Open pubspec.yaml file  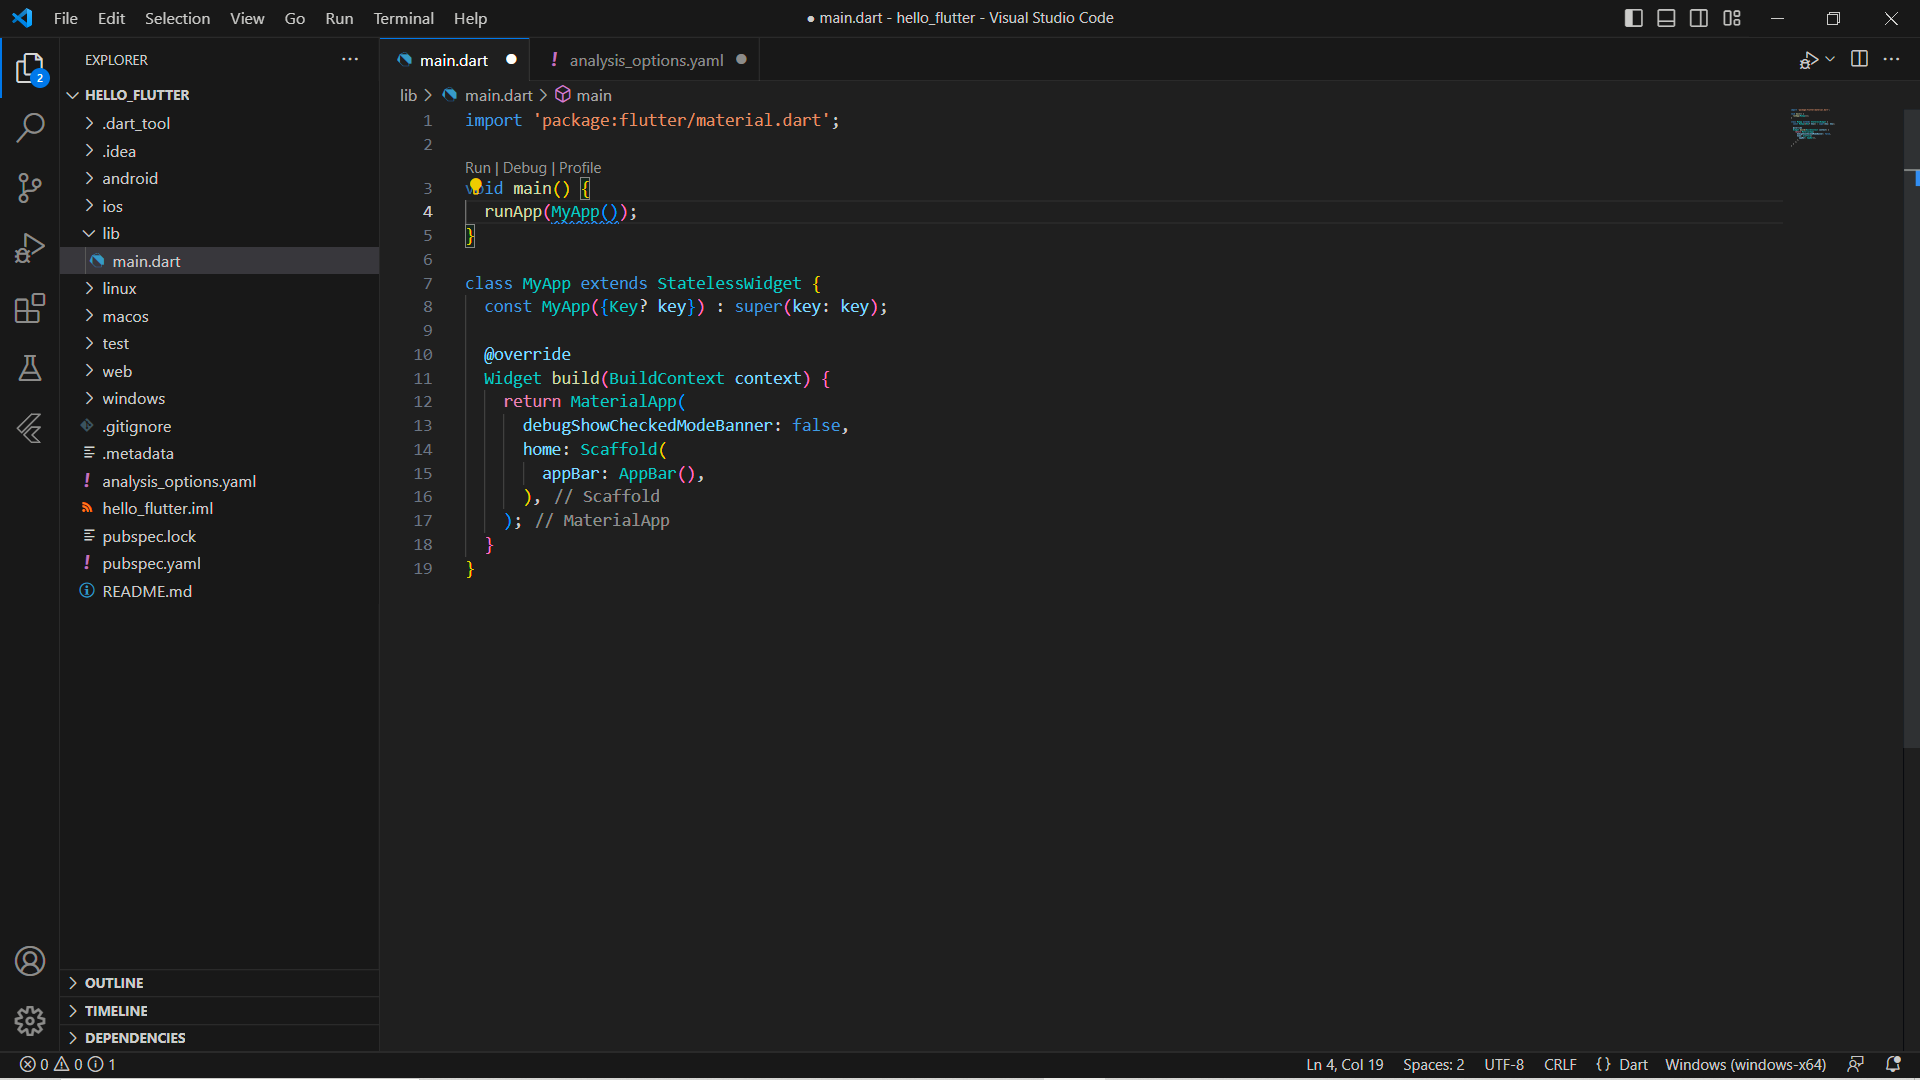click(220, 563)
